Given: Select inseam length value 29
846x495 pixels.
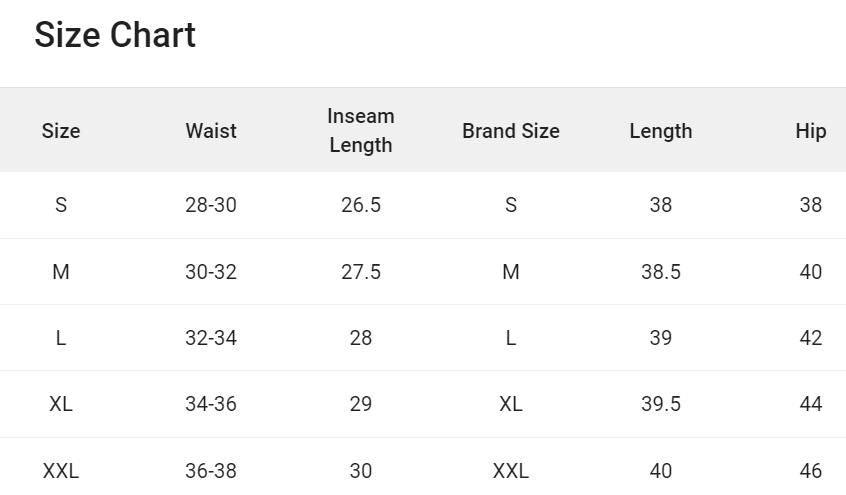Looking at the screenshot, I should pos(361,404).
